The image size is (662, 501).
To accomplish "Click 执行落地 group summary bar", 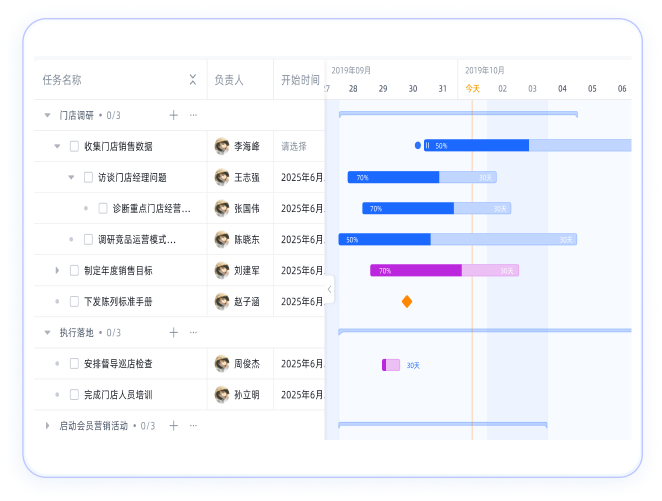I will point(485,331).
